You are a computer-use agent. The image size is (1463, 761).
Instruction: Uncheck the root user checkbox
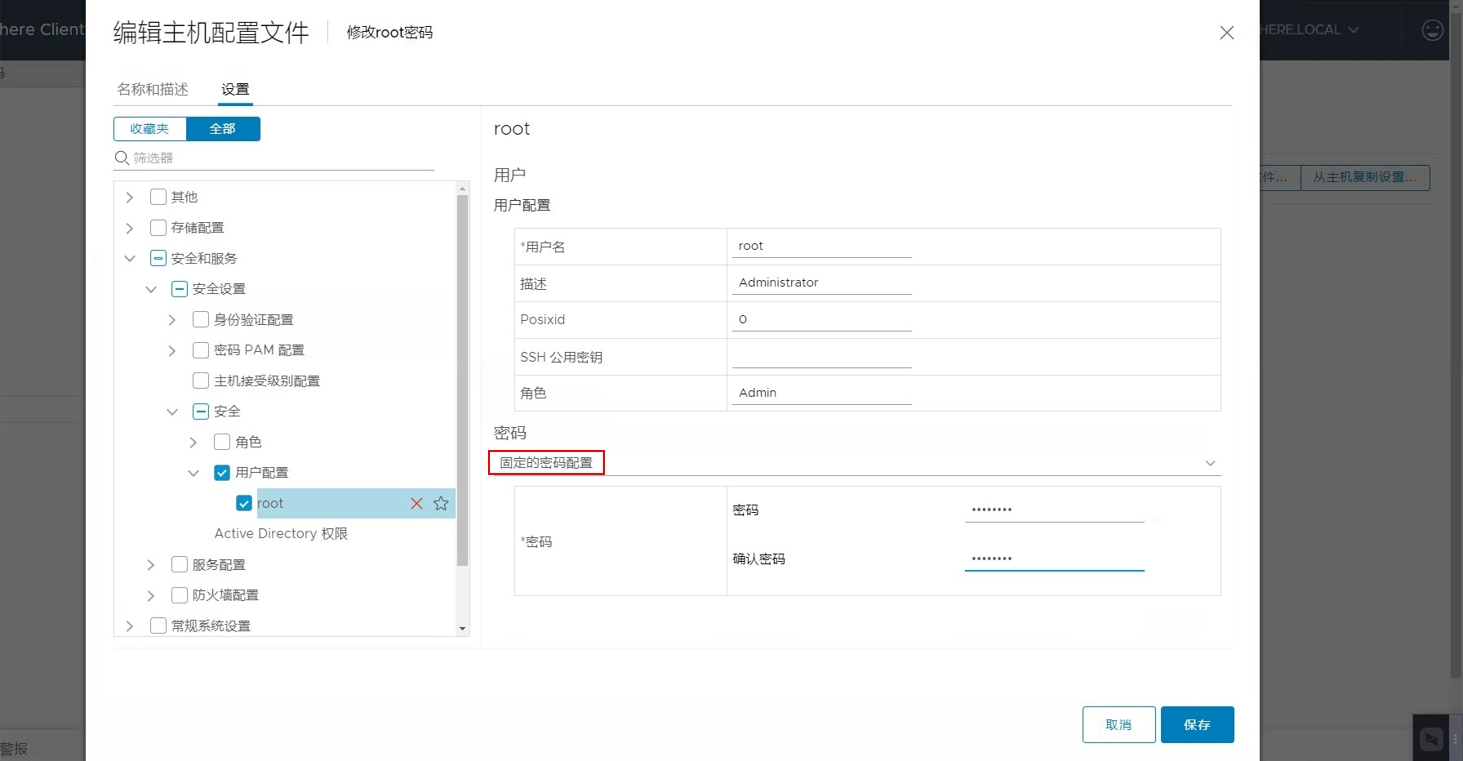click(x=244, y=504)
